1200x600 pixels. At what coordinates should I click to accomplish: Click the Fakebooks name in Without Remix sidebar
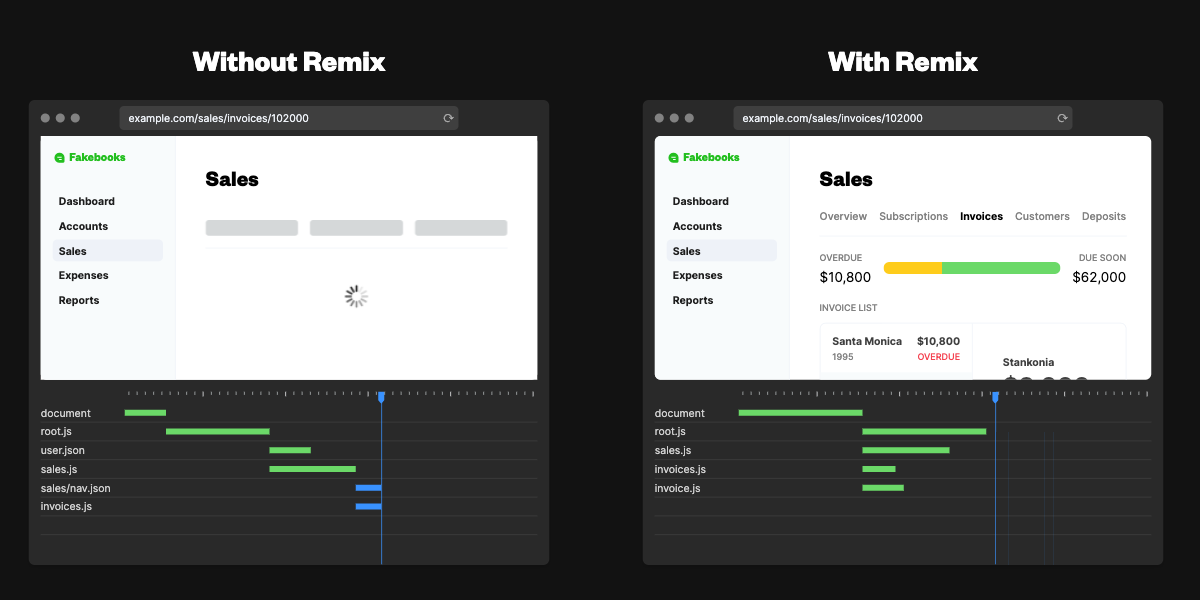(97, 158)
